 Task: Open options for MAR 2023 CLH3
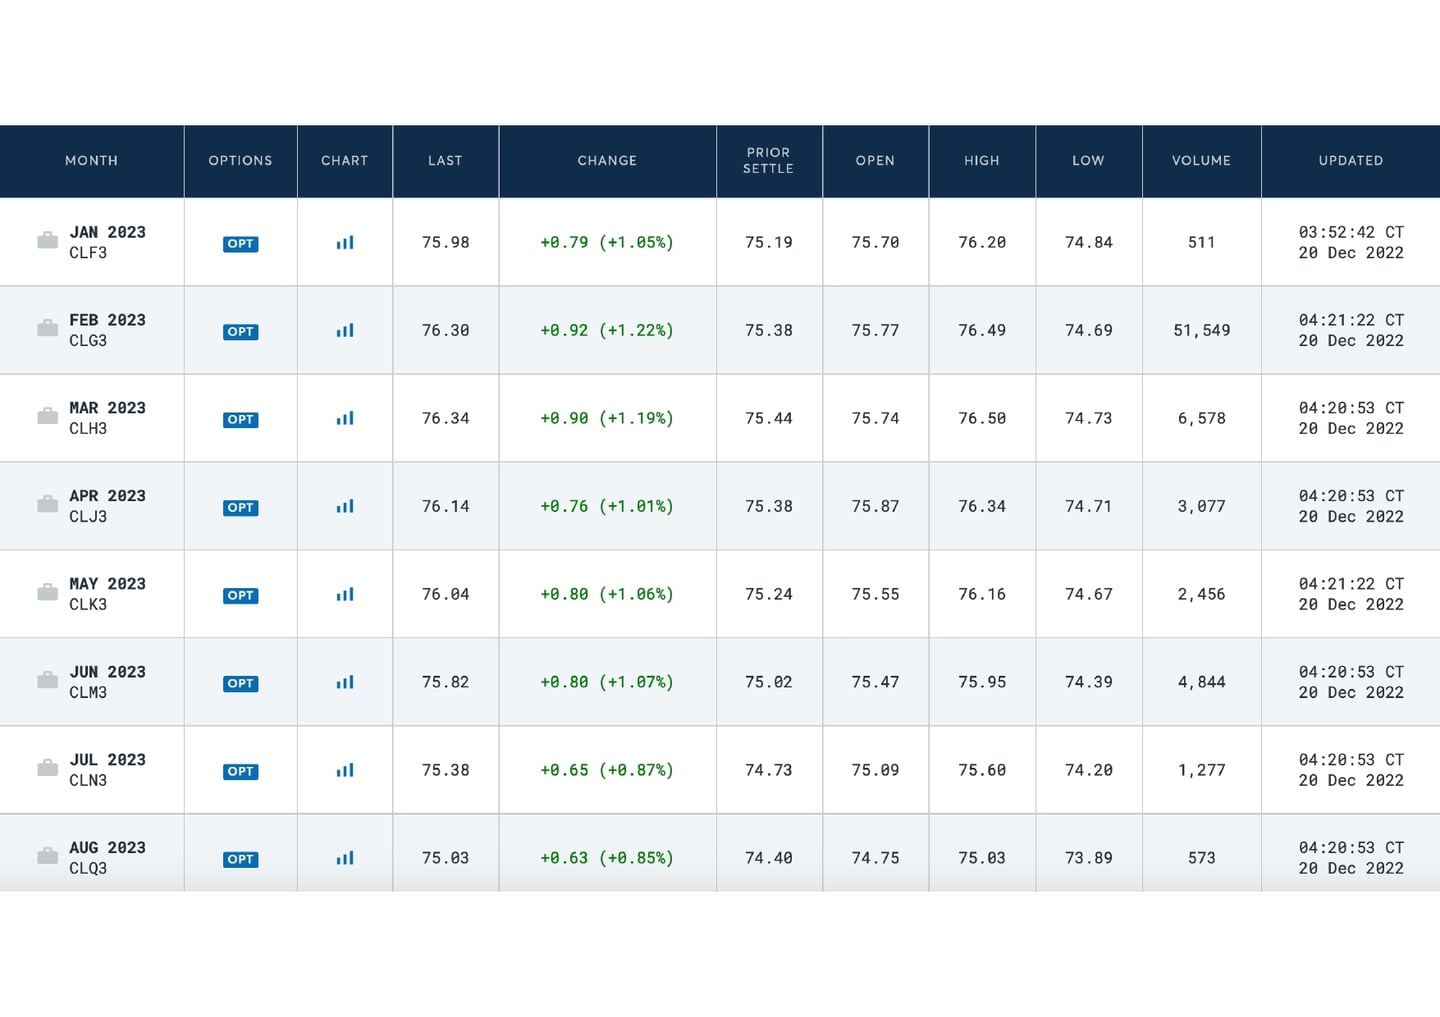click(x=240, y=420)
